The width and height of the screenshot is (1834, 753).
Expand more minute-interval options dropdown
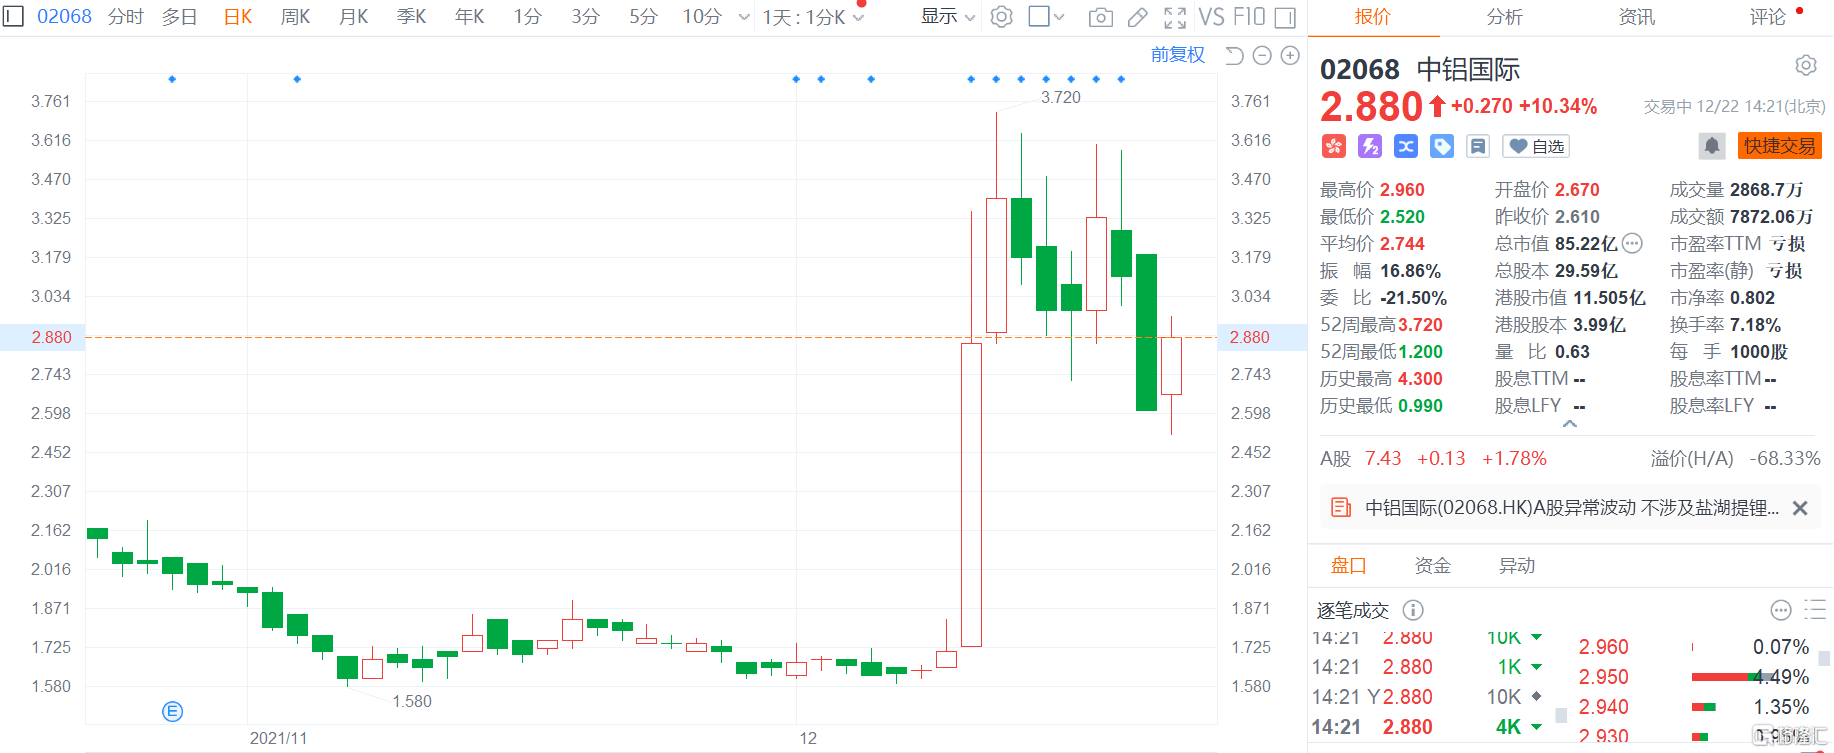[x=744, y=17]
